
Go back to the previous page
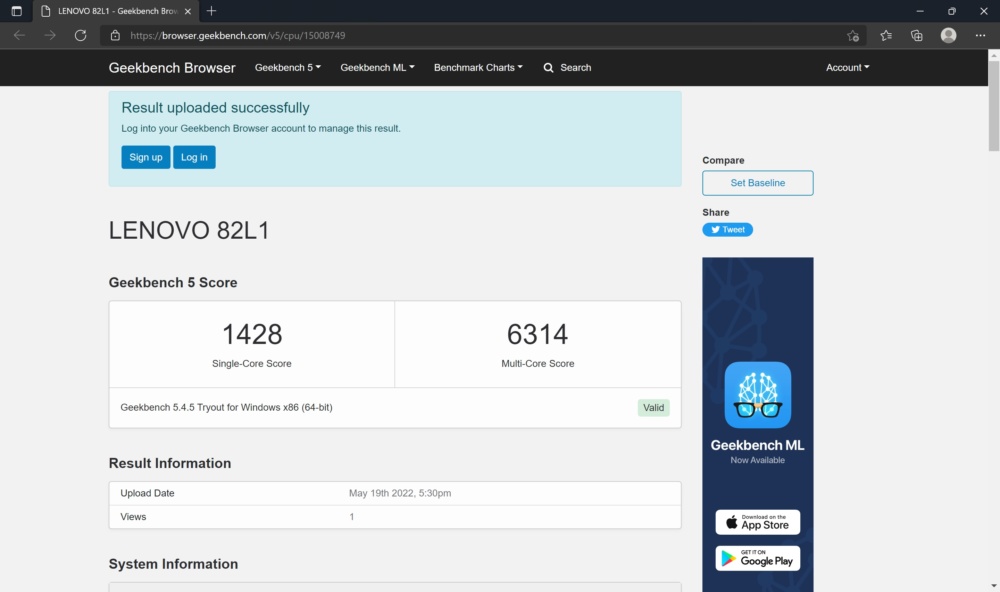(x=19, y=36)
